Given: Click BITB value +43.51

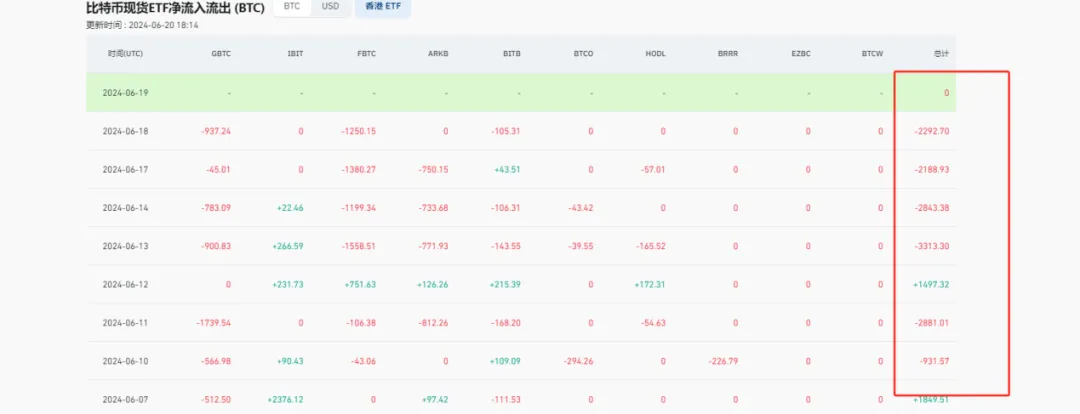Looking at the screenshot, I should point(508,169).
